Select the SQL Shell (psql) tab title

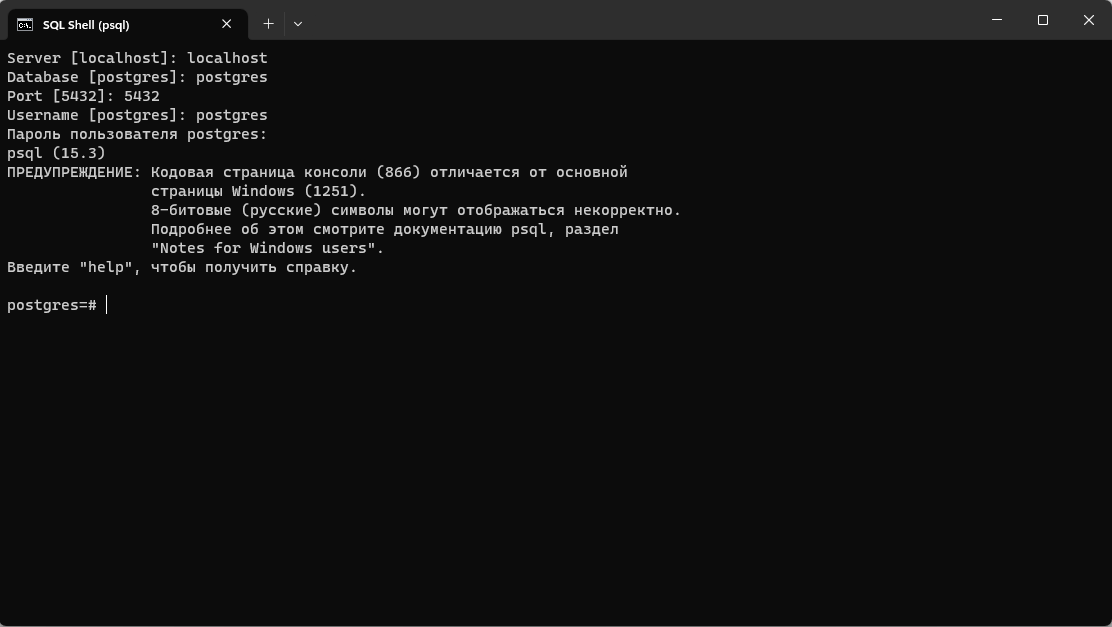point(86,24)
